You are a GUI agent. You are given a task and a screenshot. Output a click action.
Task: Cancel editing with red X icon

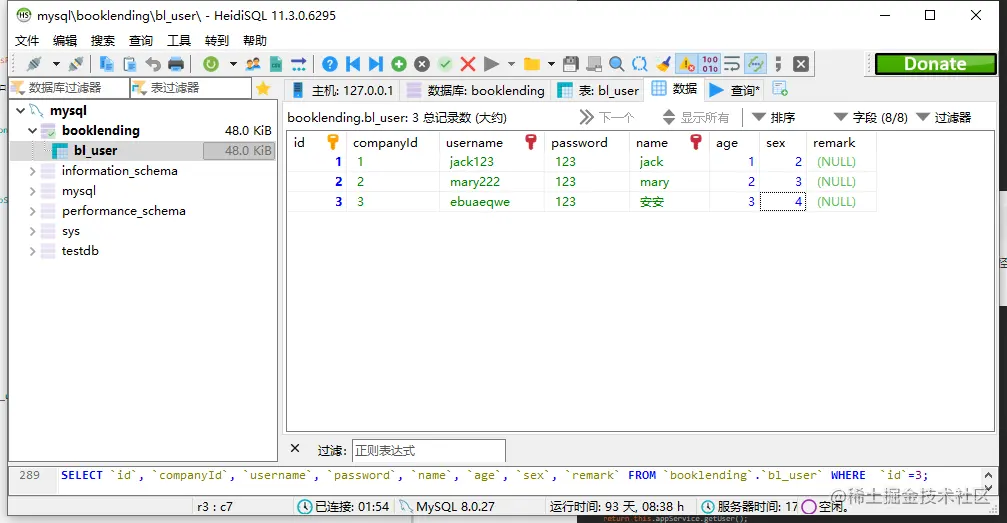pos(468,64)
